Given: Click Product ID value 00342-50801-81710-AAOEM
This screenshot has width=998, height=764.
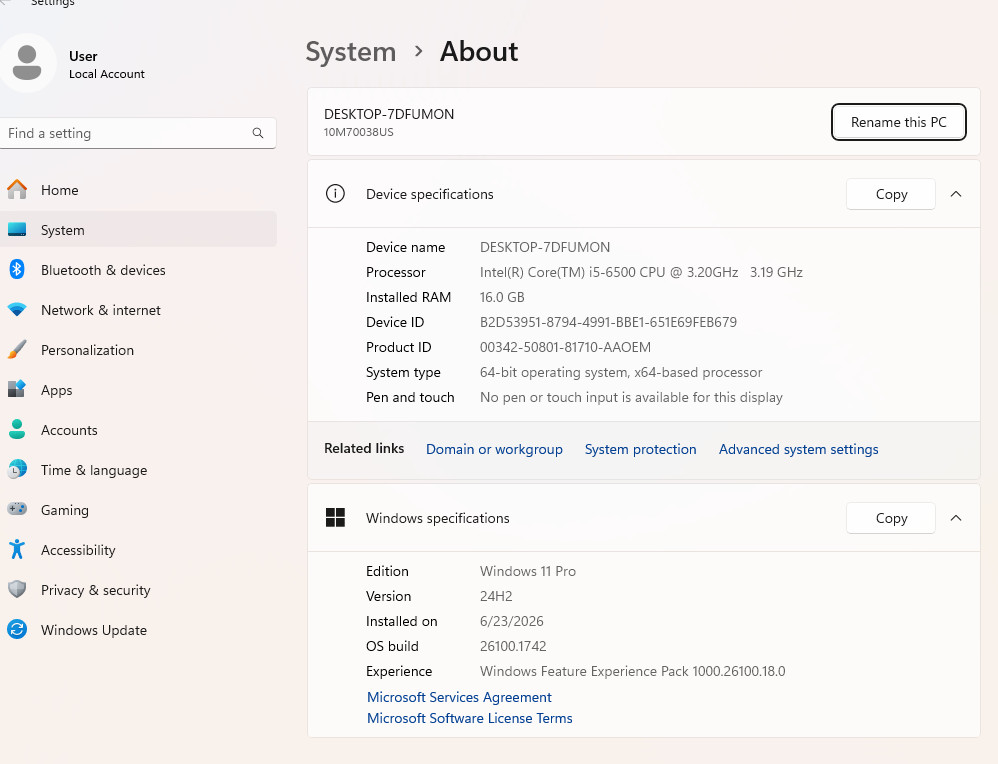Looking at the screenshot, I should (x=565, y=347).
